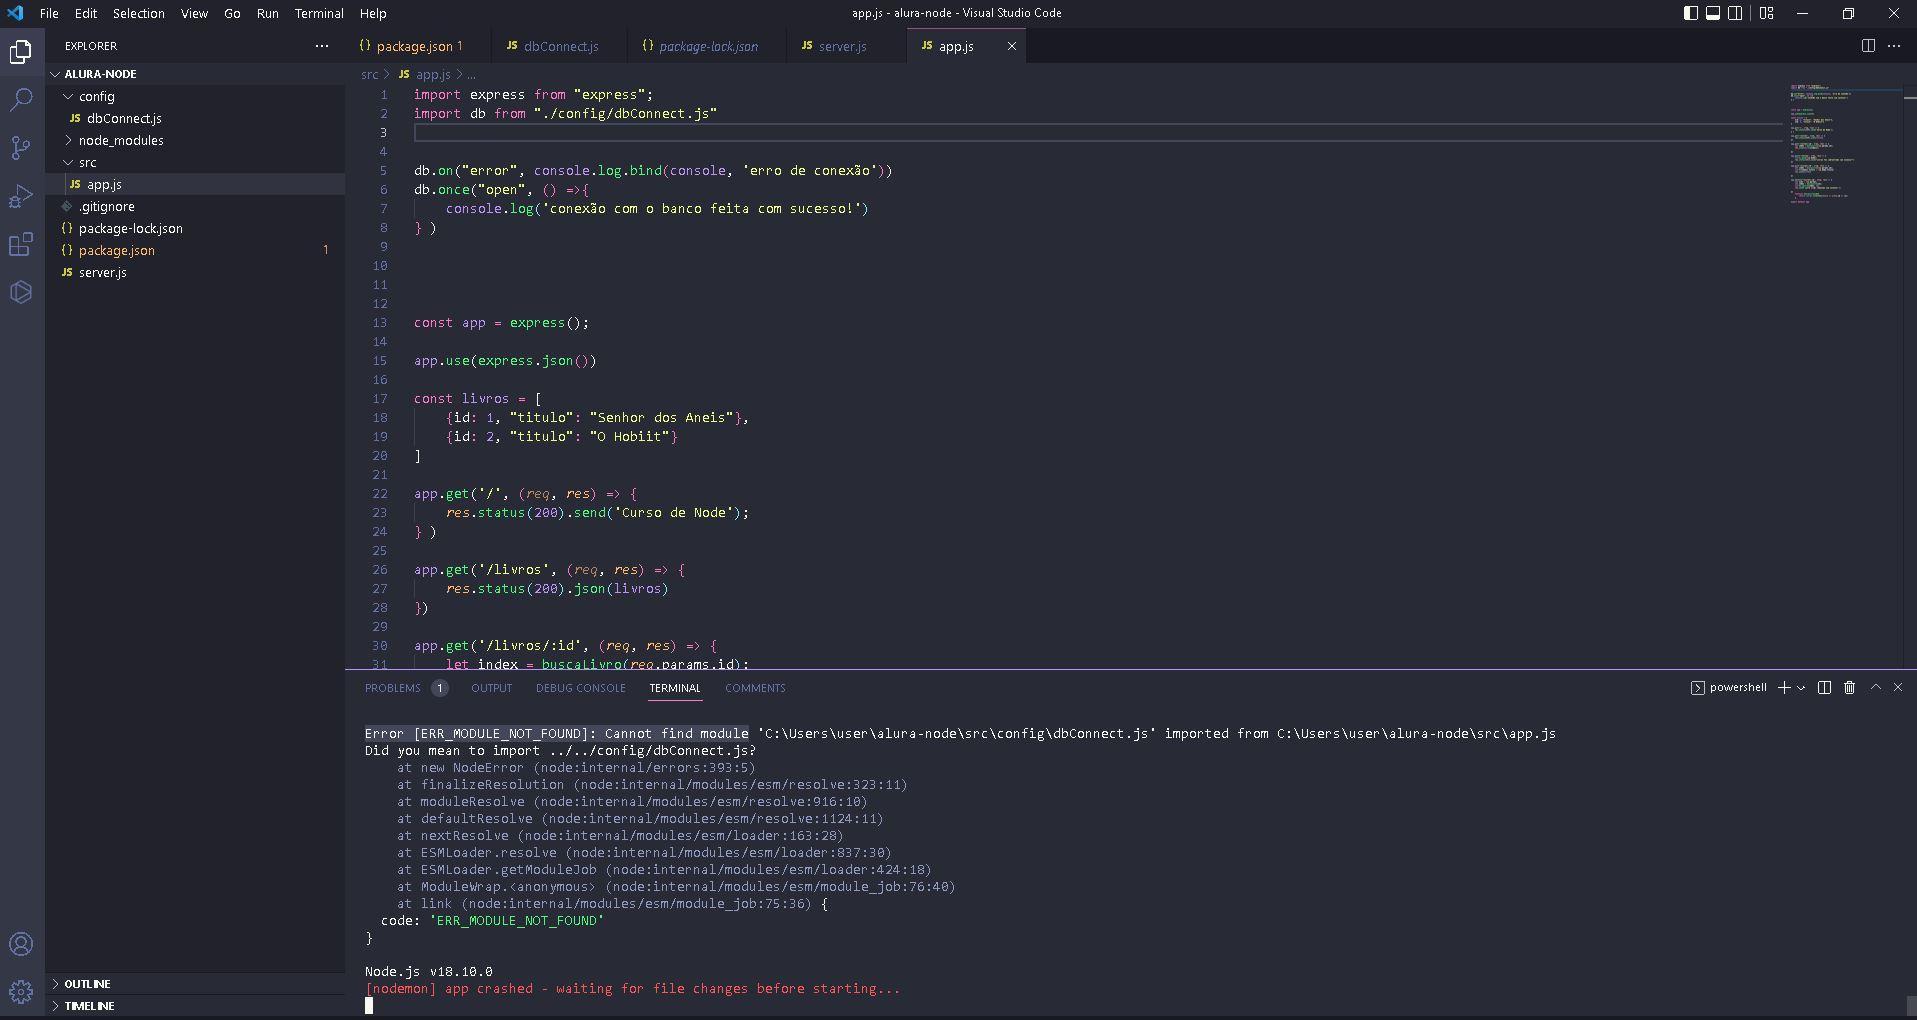Open the terminal launch profile dropdown arrow
1917x1020 pixels.
tap(1801, 688)
